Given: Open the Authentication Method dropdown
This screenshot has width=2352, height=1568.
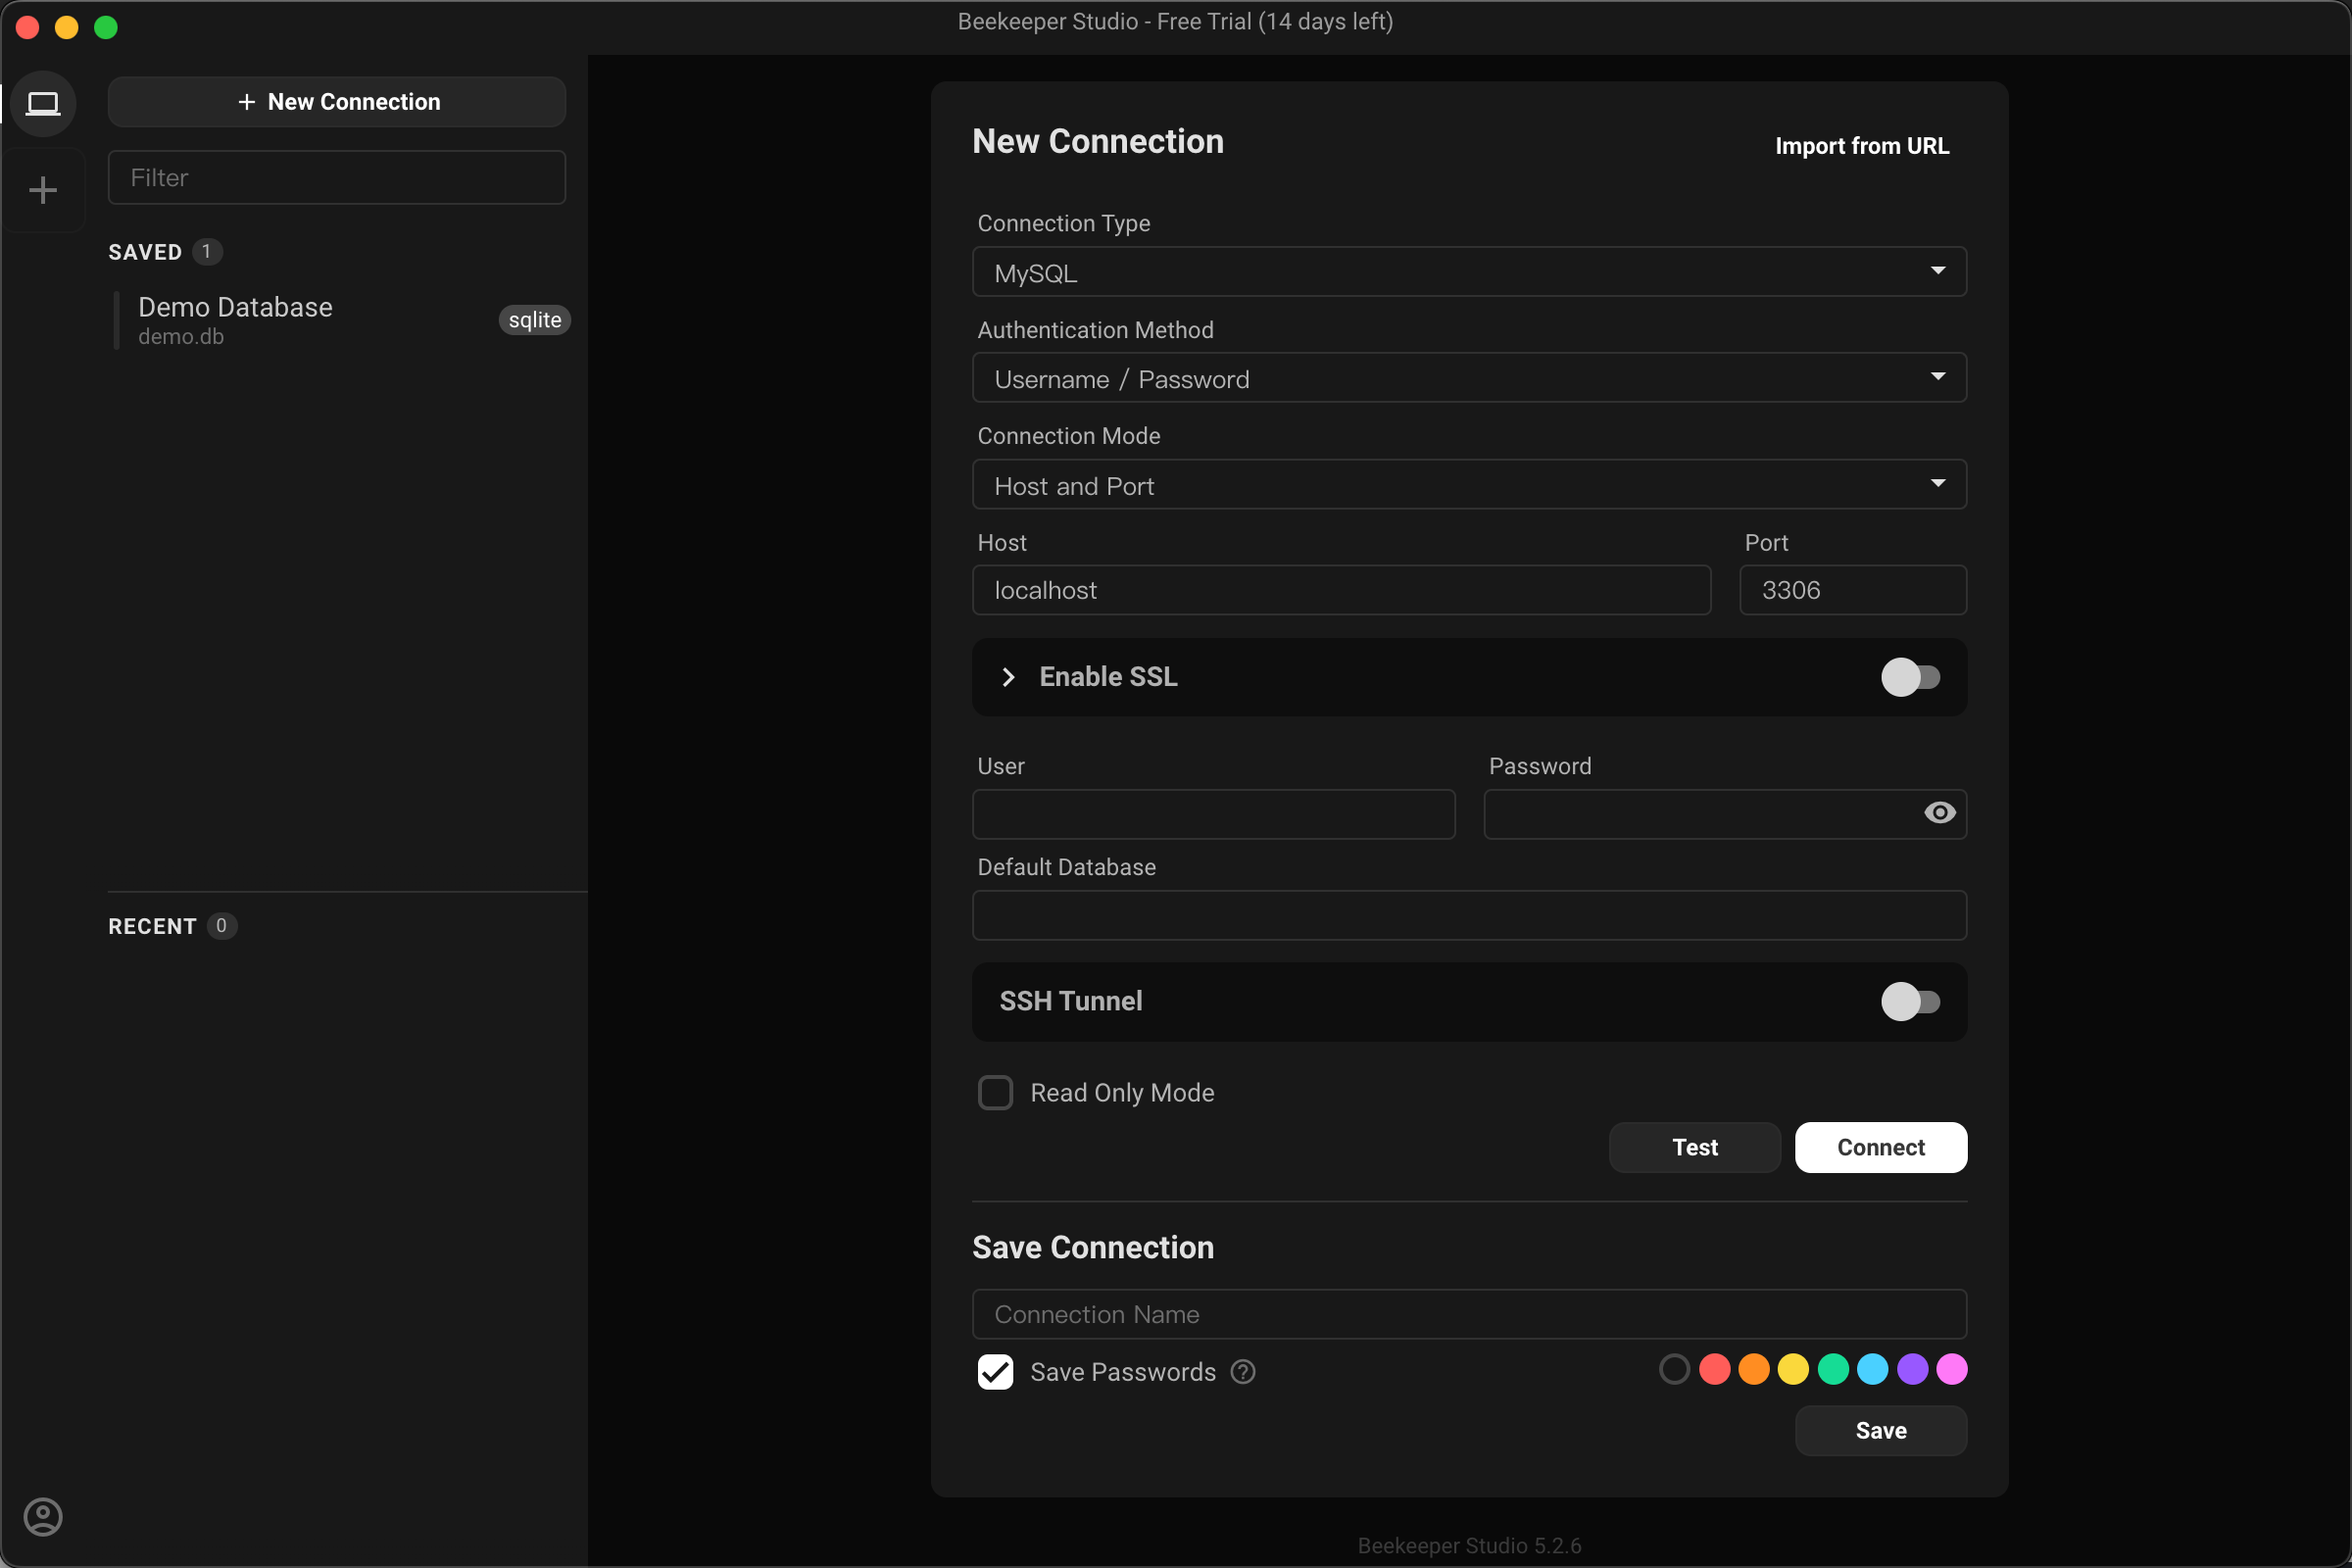Looking at the screenshot, I should coord(1468,378).
